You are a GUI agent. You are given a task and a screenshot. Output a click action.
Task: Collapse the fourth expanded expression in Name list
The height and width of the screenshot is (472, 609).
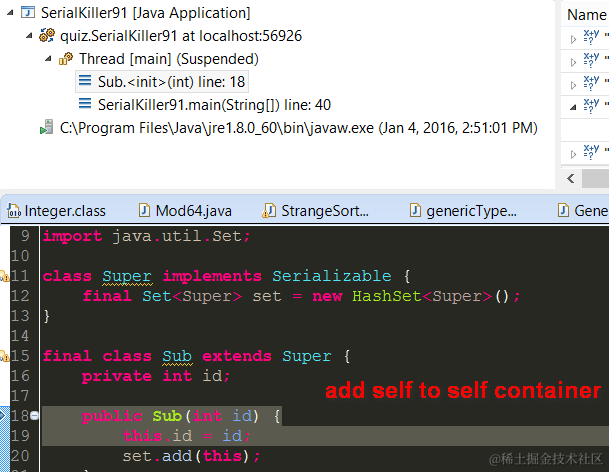pos(573,108)
